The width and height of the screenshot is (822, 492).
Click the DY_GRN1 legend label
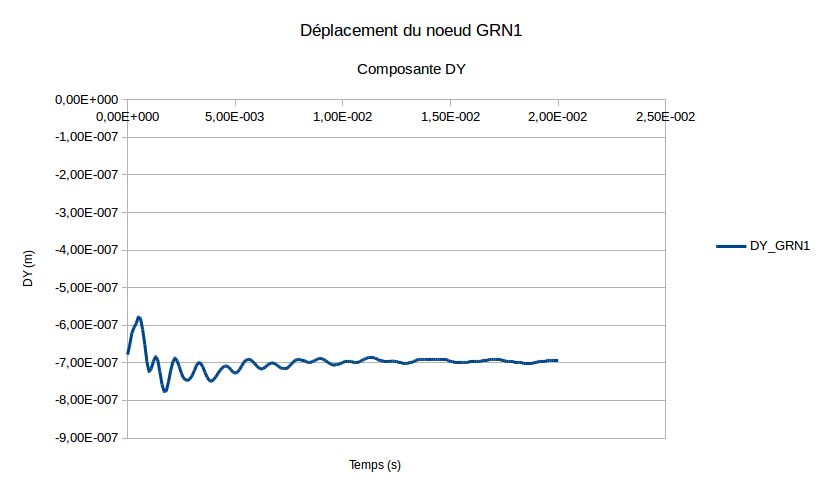pyautogui.click(x=779, y=246)
